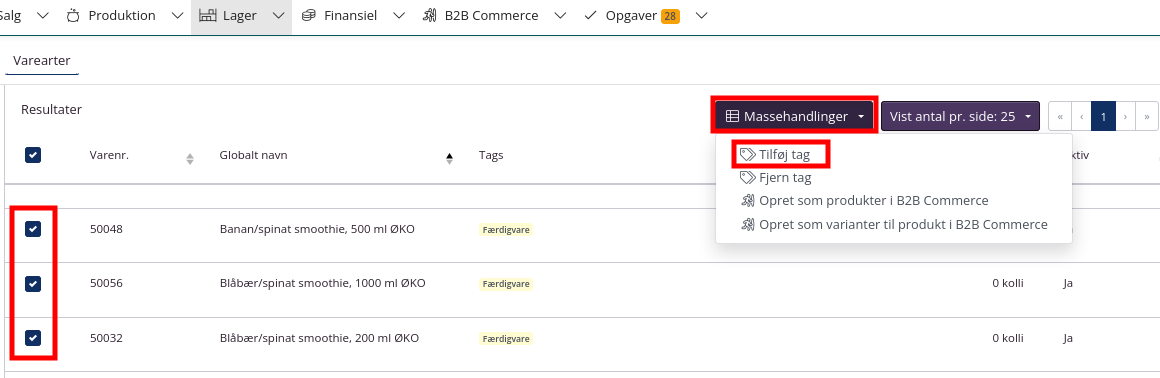Click the B2B Commerce icon in the navbar

click(x=429, y=16)
